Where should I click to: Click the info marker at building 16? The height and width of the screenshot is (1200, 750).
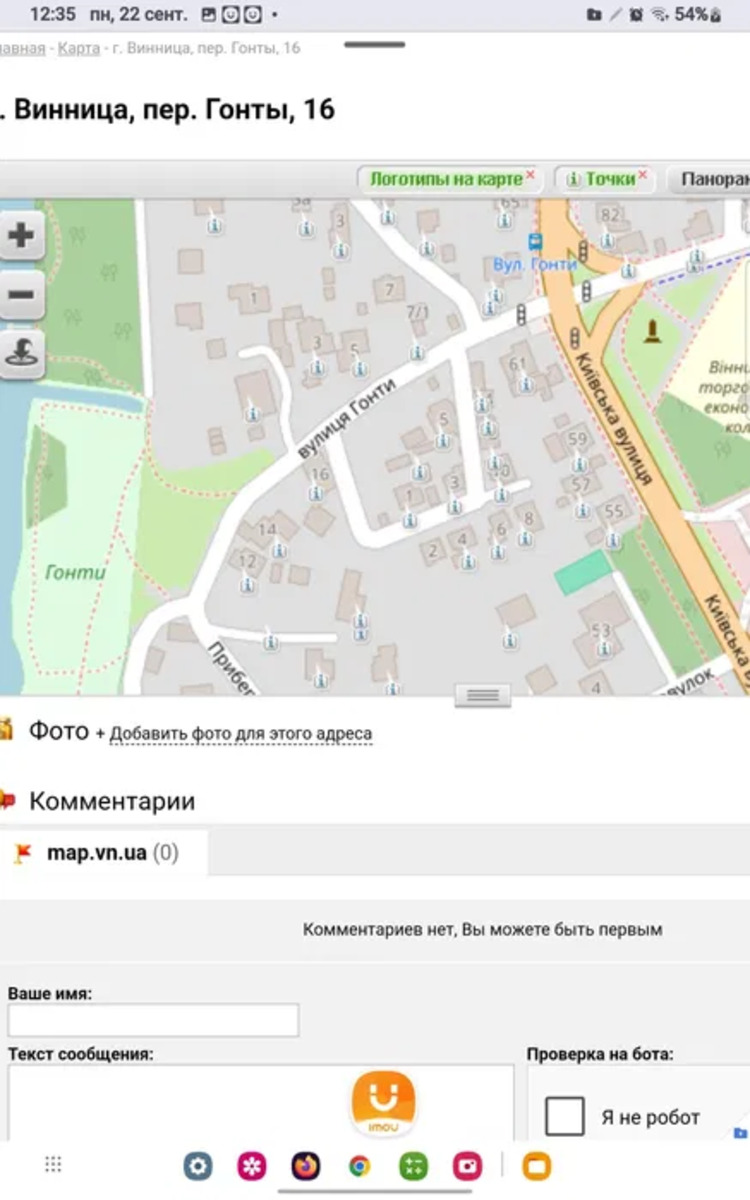[x=316, y=493]
